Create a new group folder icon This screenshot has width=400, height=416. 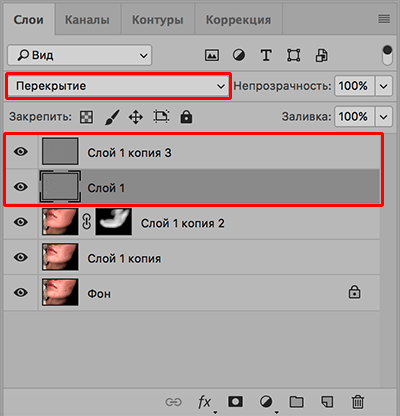coord(296,402)
